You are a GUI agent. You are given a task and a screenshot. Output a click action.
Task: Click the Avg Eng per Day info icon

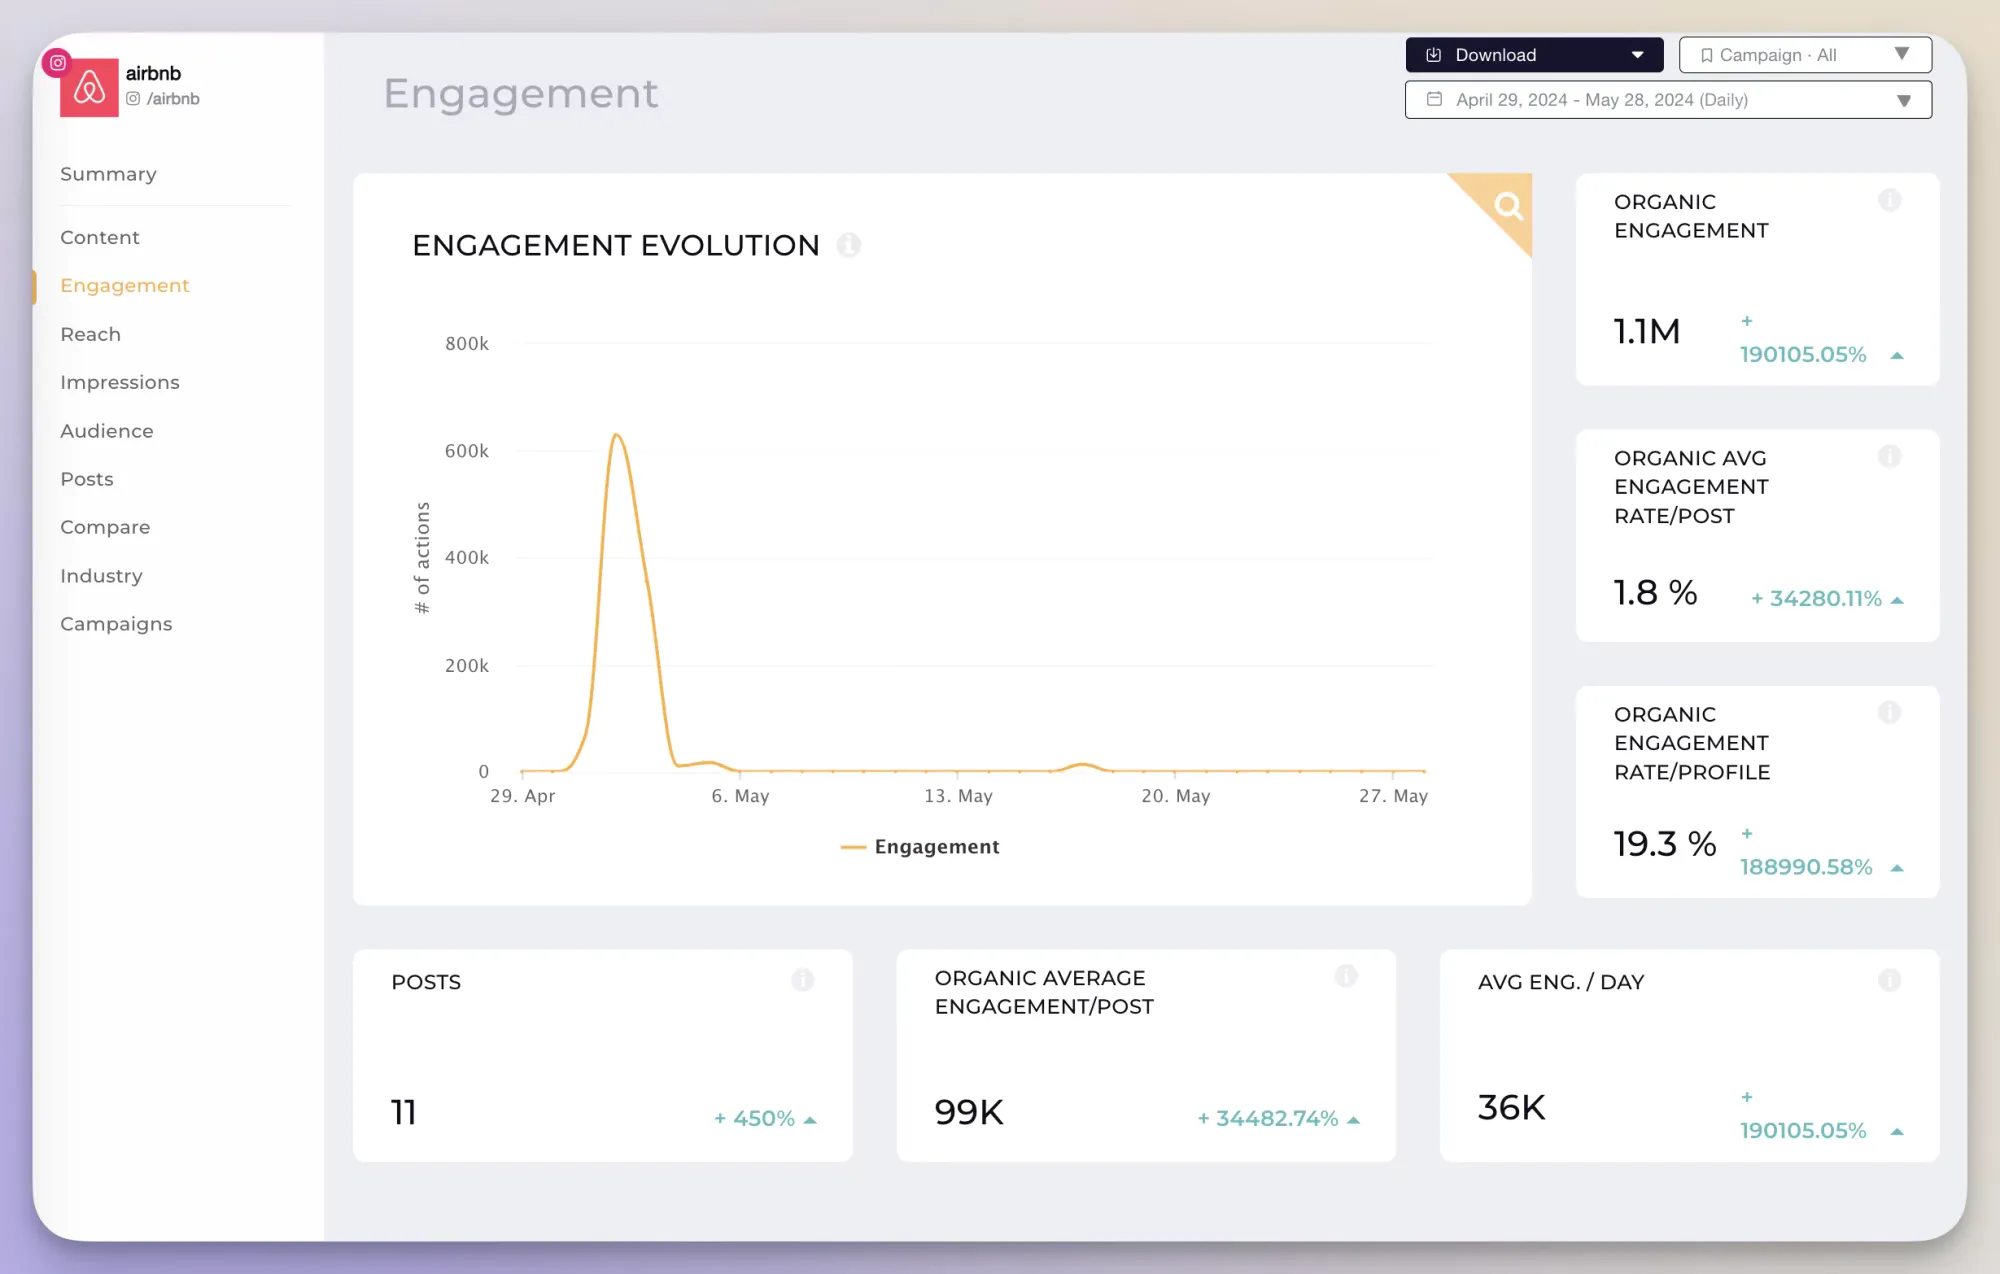[x=1889, y=980]
